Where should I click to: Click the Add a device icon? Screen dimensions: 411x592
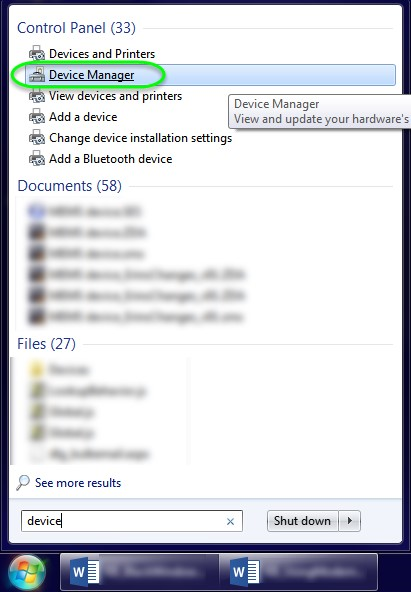[x=37, y=117]
